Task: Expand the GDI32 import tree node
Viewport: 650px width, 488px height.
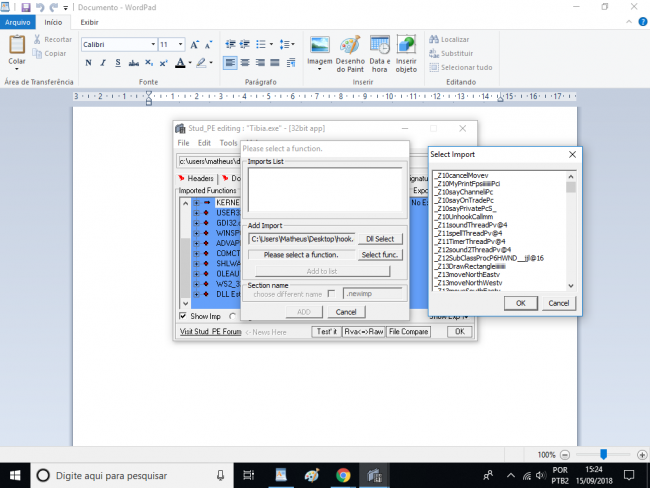Action: (196, 223)
